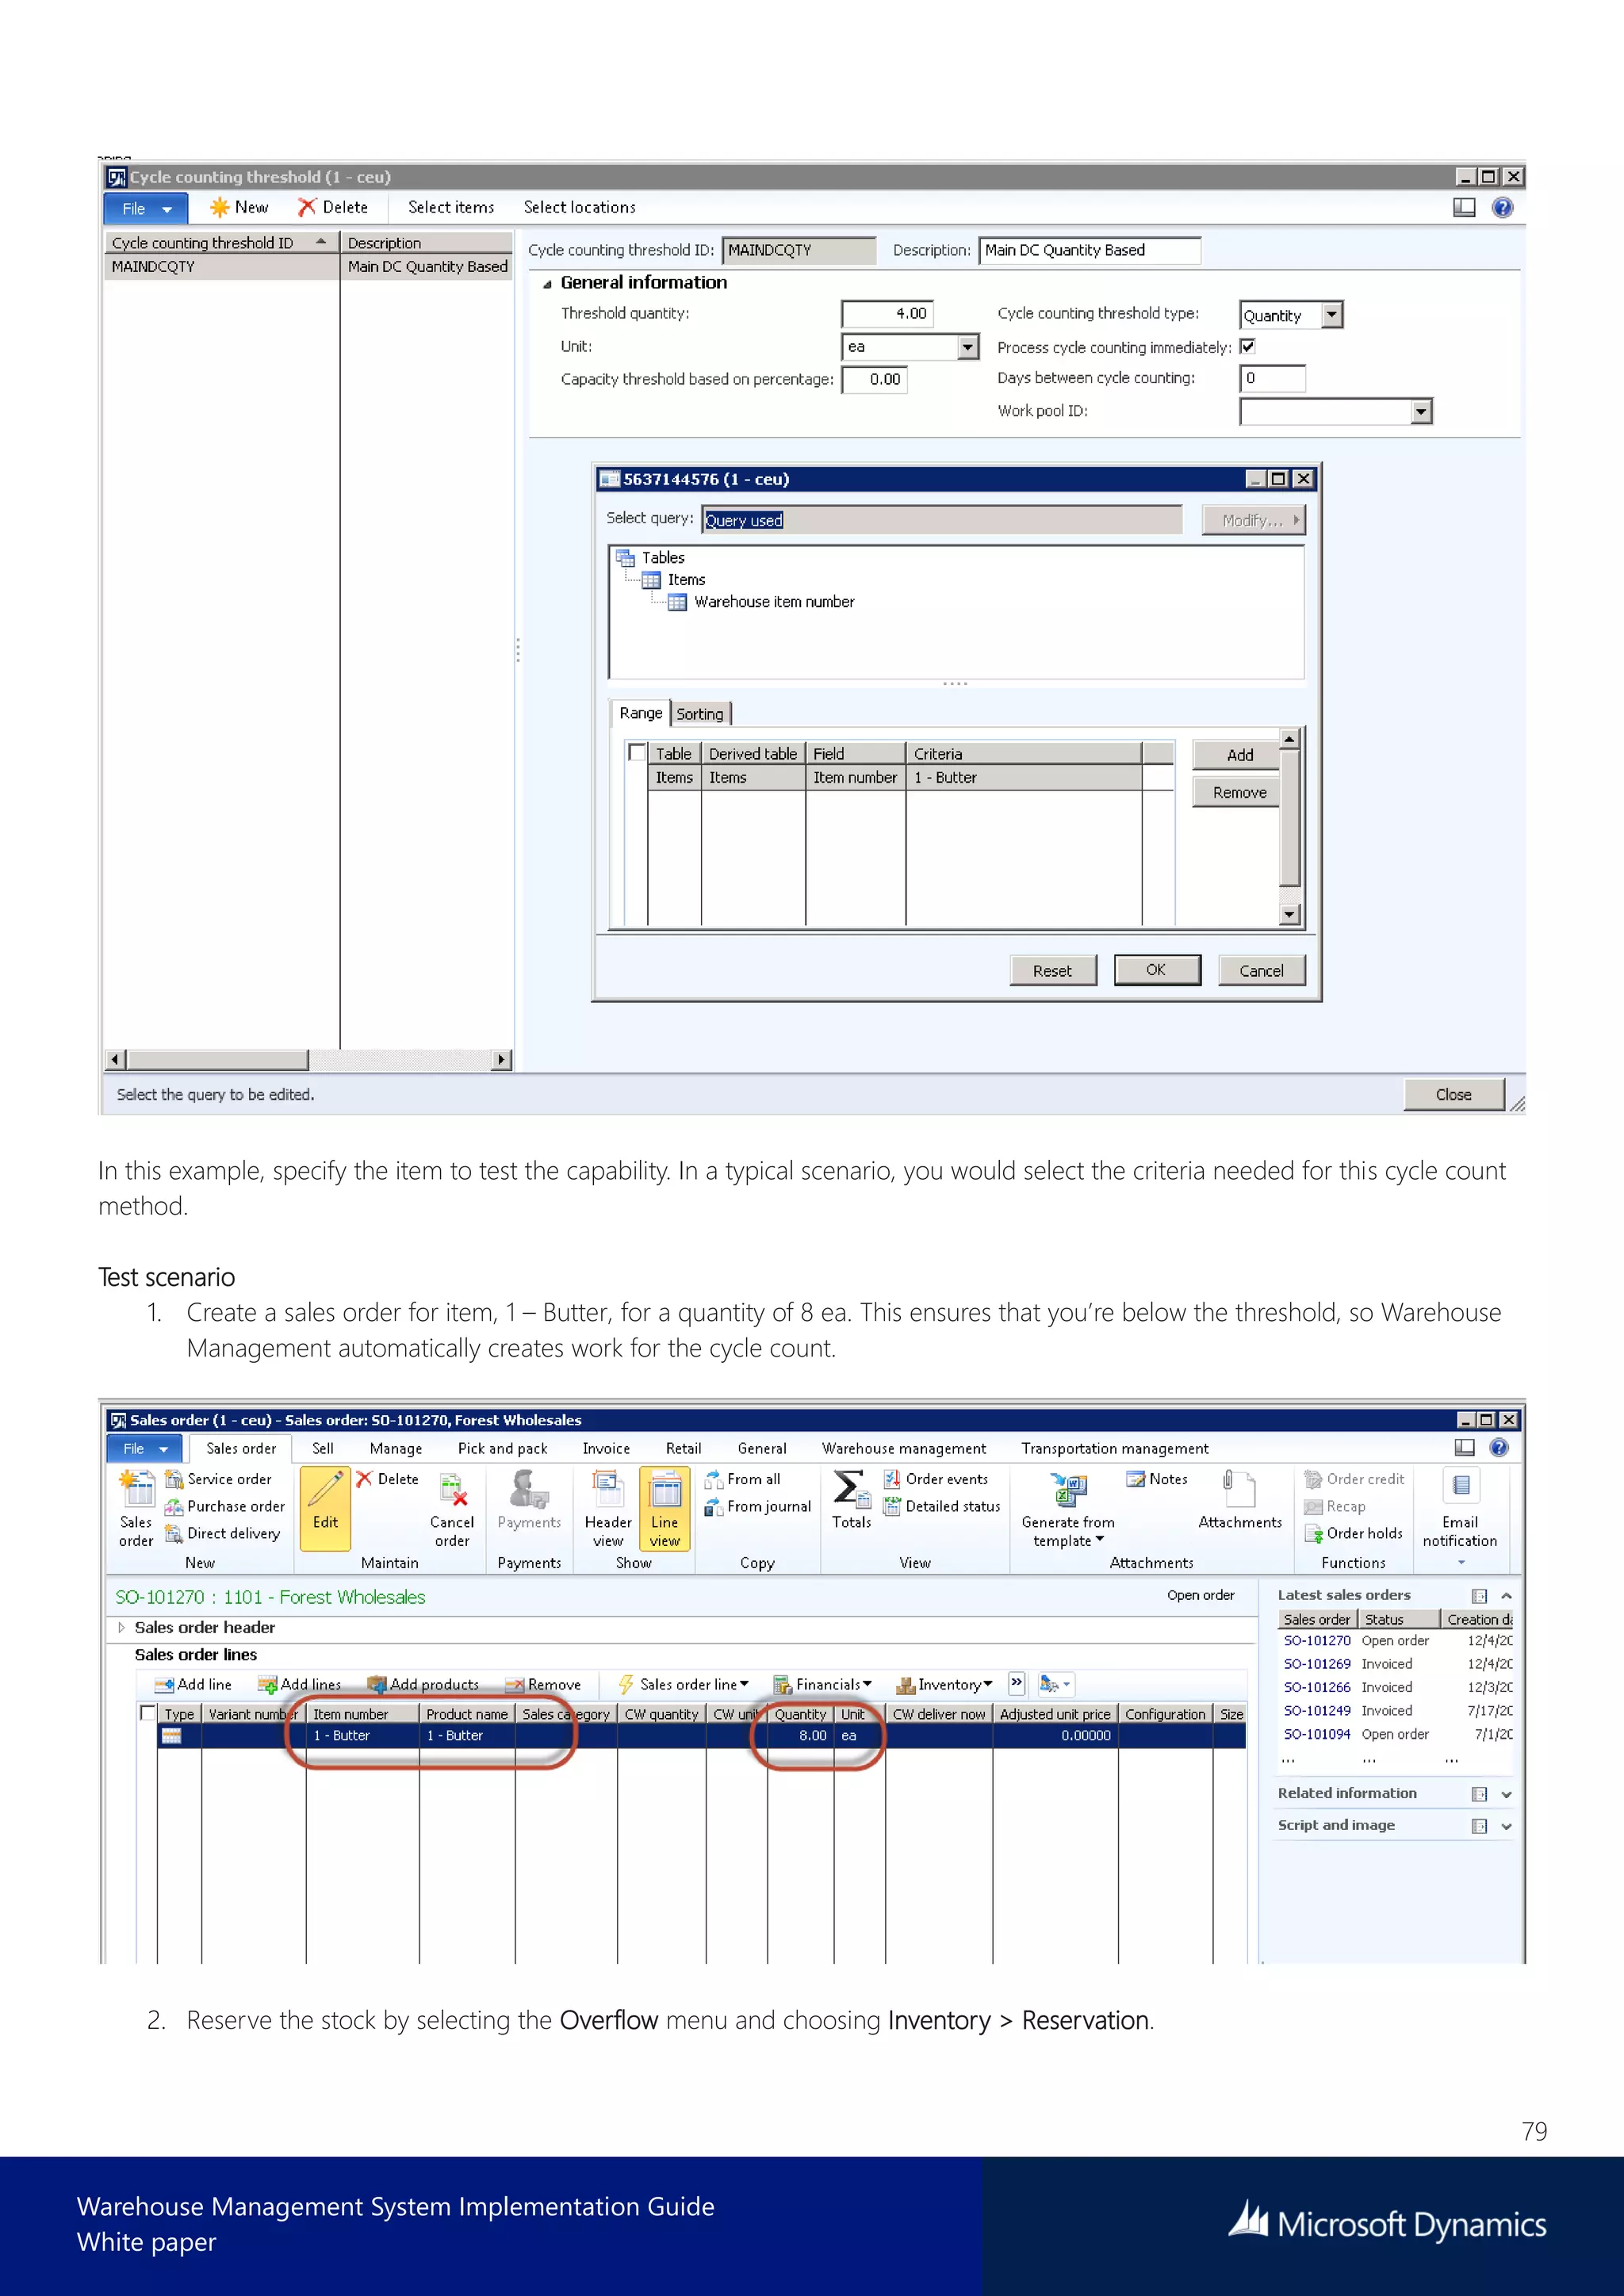This screenshot has height=2296, width=1624.
Task: Toggle select-all checkbox in sales order lines grid
Action: pos(148,1712)
